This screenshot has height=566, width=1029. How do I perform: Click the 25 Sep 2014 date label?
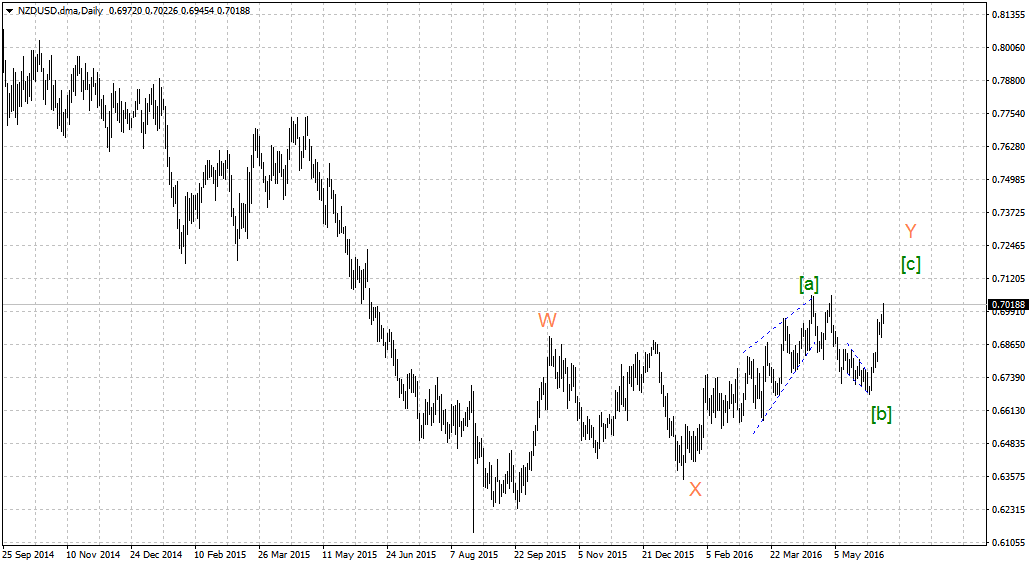point(28,555)
